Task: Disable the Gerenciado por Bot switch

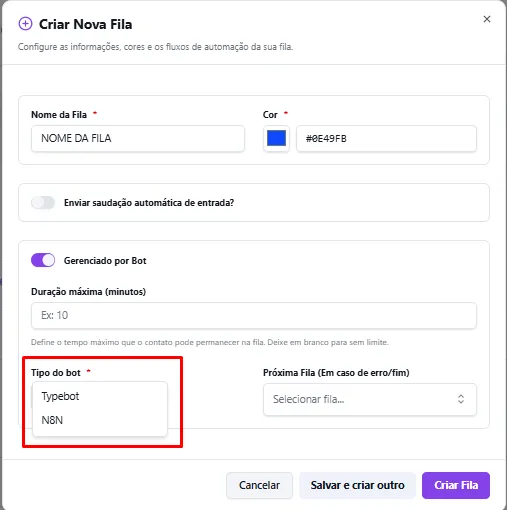Action: tap(43, 260)
